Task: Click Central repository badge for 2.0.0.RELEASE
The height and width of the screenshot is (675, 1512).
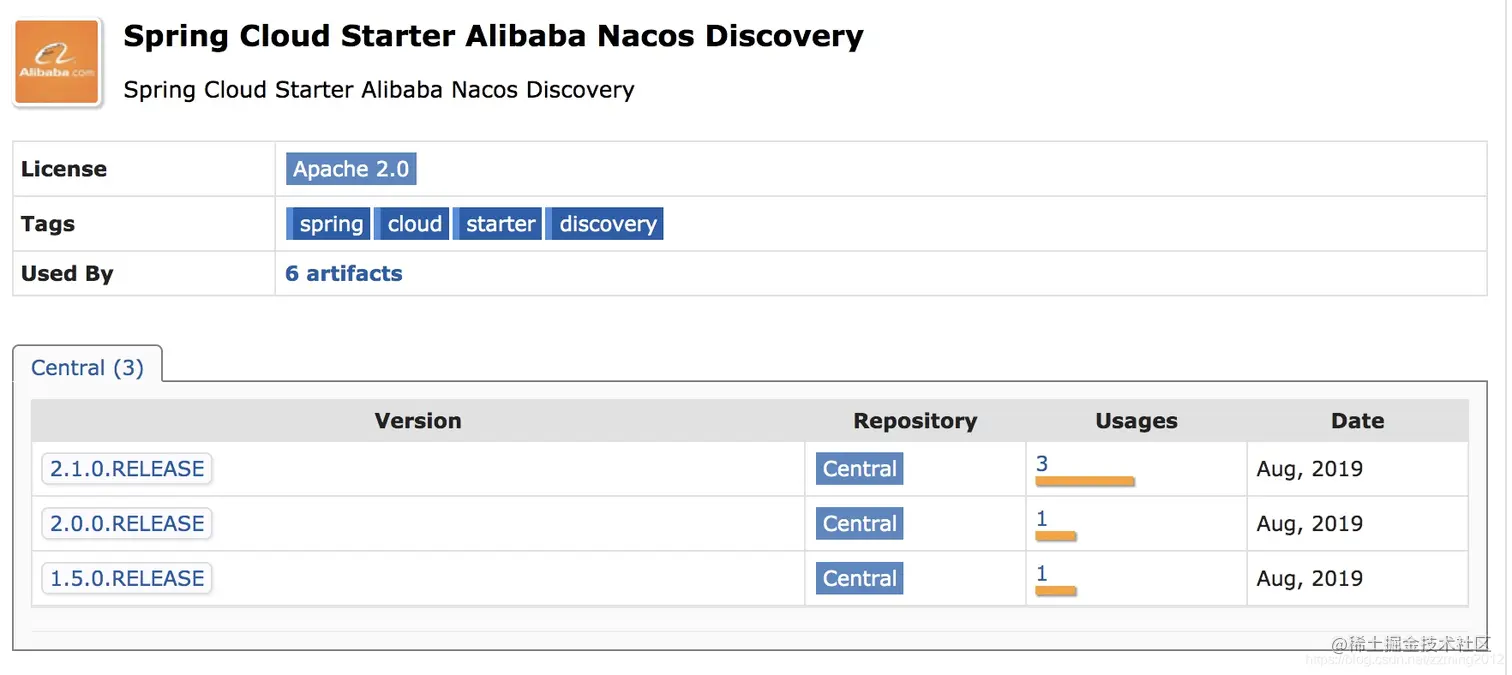Action: [859, 524]
